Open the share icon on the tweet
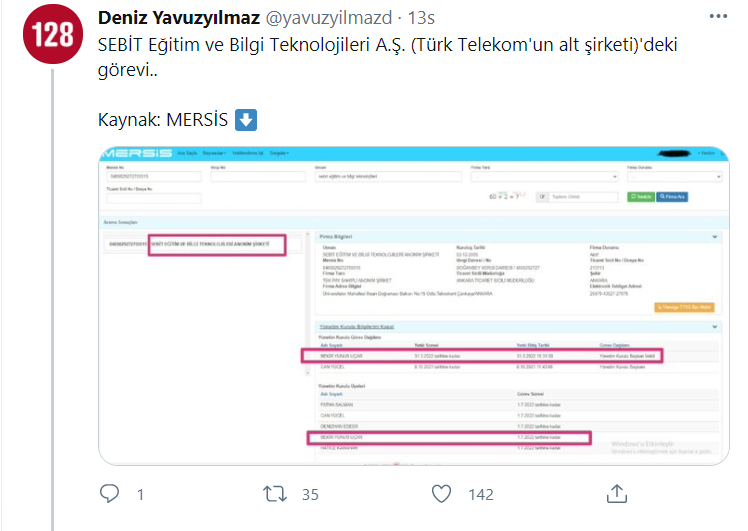748x531 pixels. point(617,494)
